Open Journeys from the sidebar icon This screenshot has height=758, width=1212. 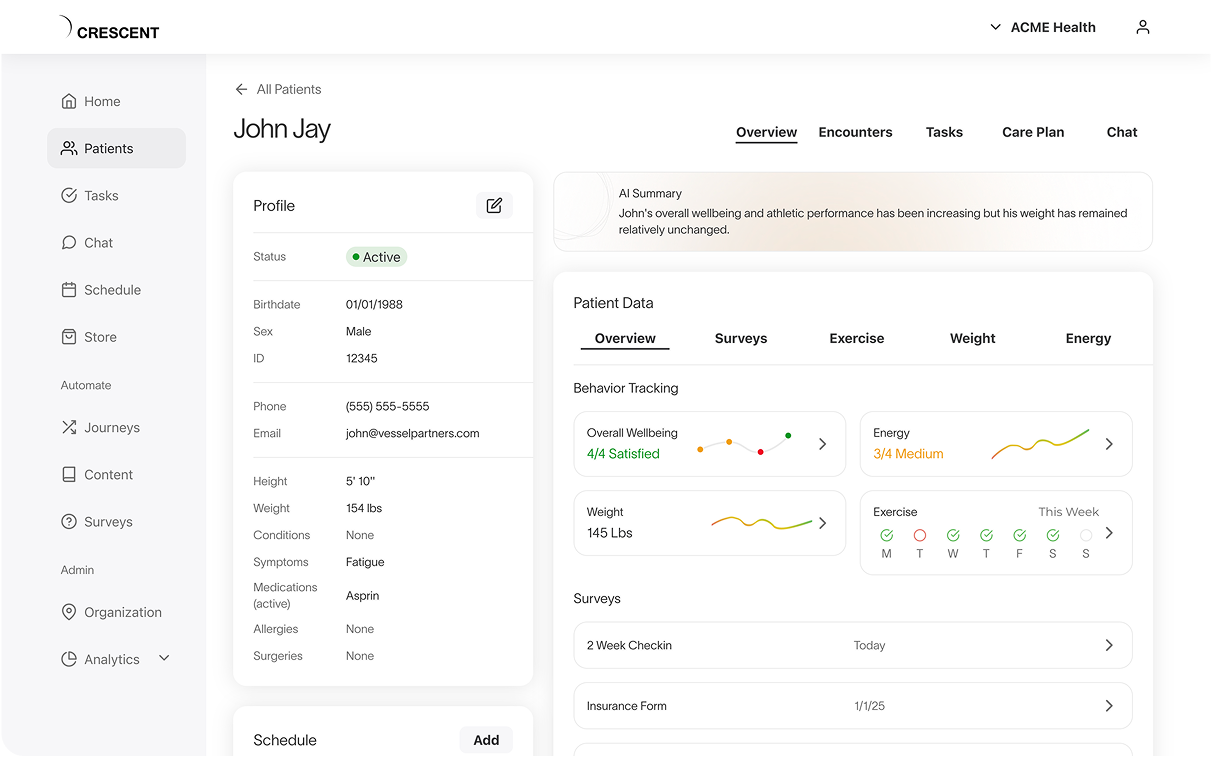pos(69,427)
